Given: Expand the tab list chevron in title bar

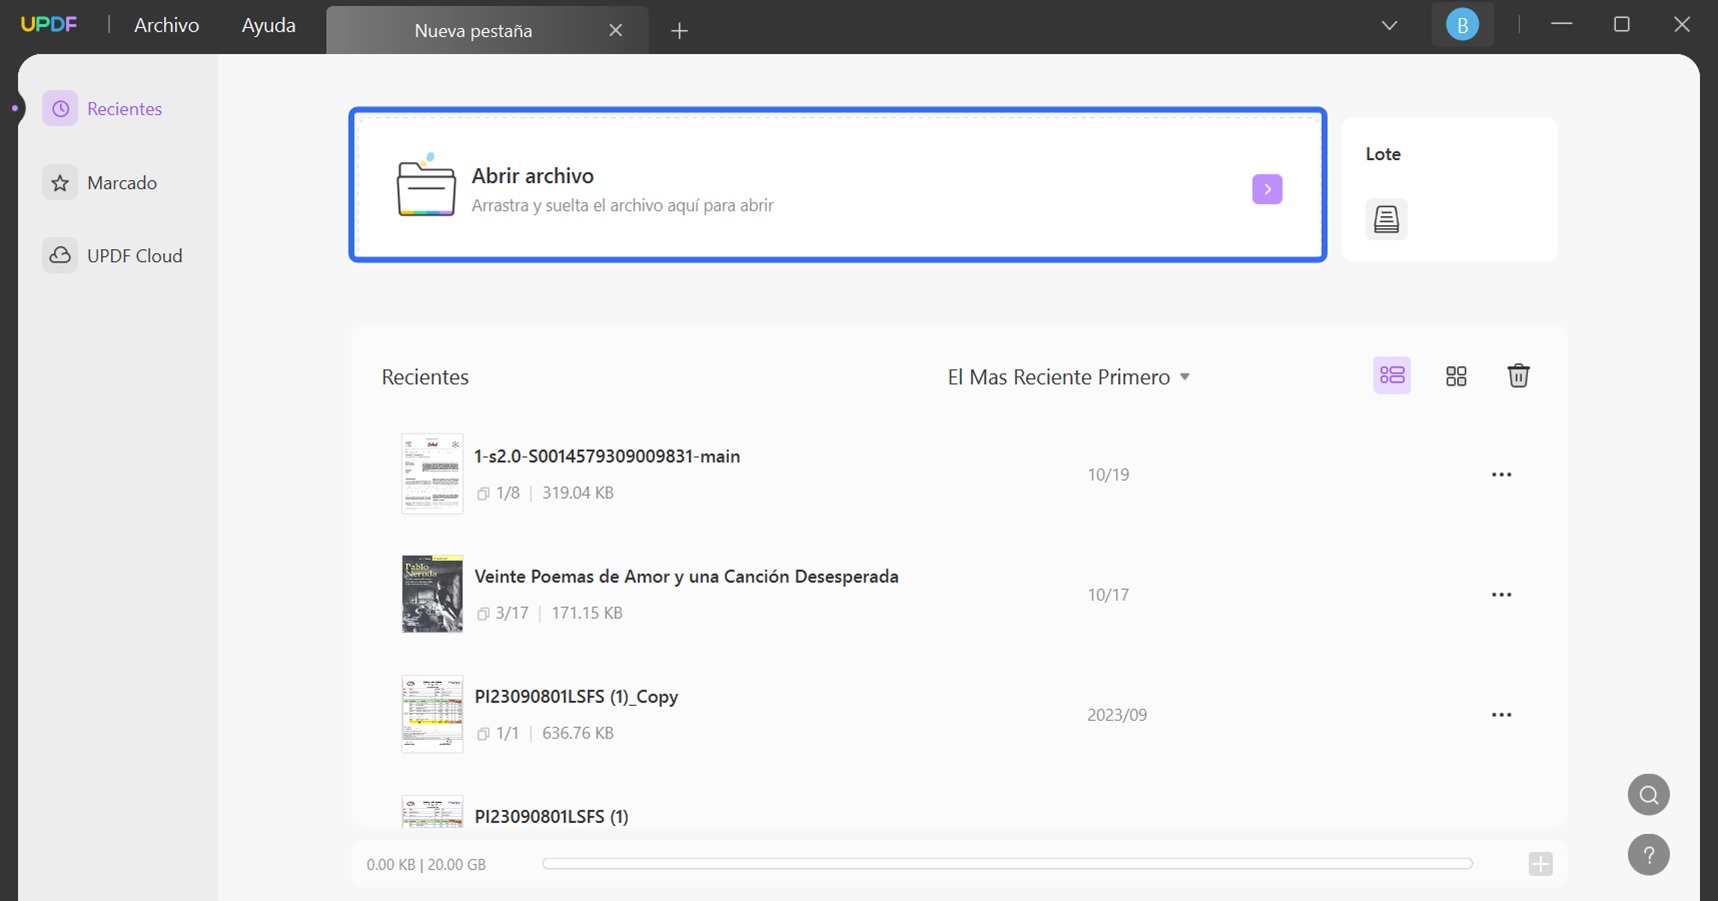Looking at the screenshot, I should (x=1389, y=25).
